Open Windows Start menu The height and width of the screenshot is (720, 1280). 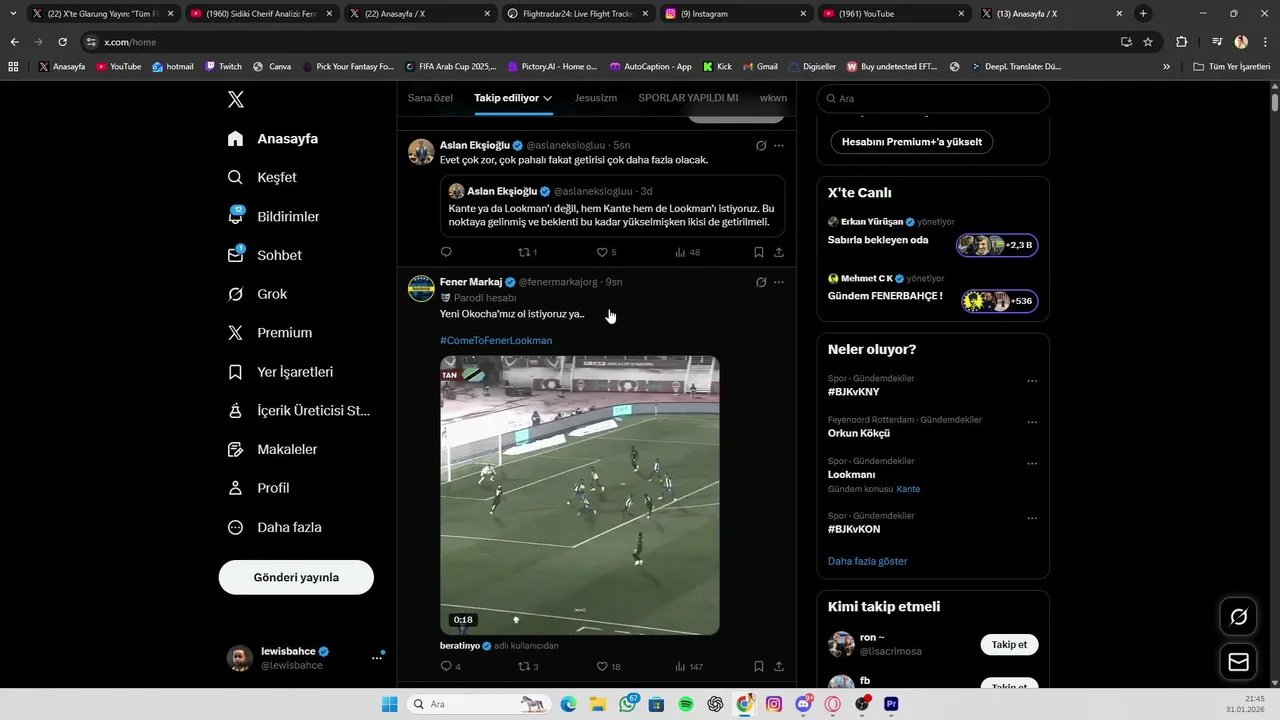(x=390, y=704)
